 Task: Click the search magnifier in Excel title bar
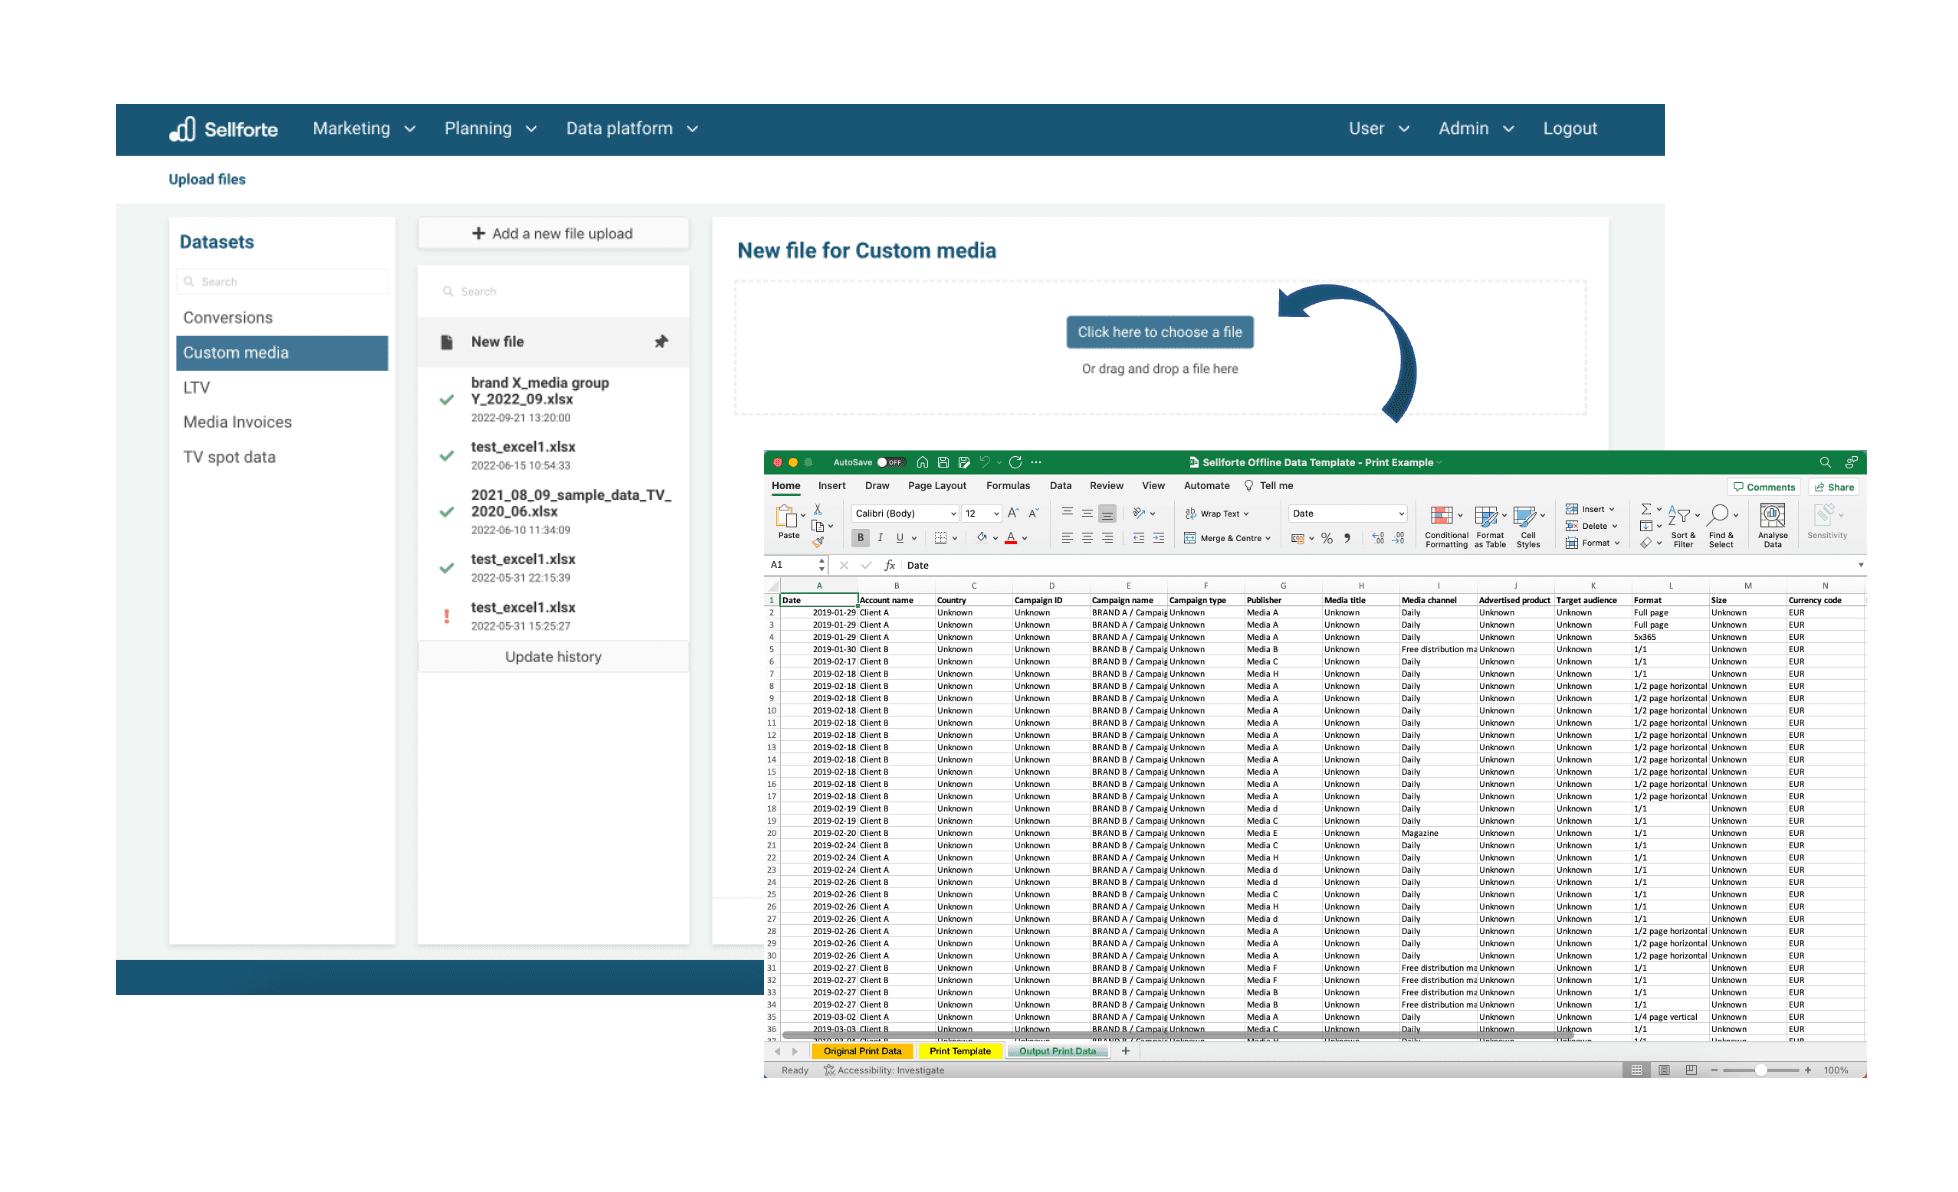1825,462
